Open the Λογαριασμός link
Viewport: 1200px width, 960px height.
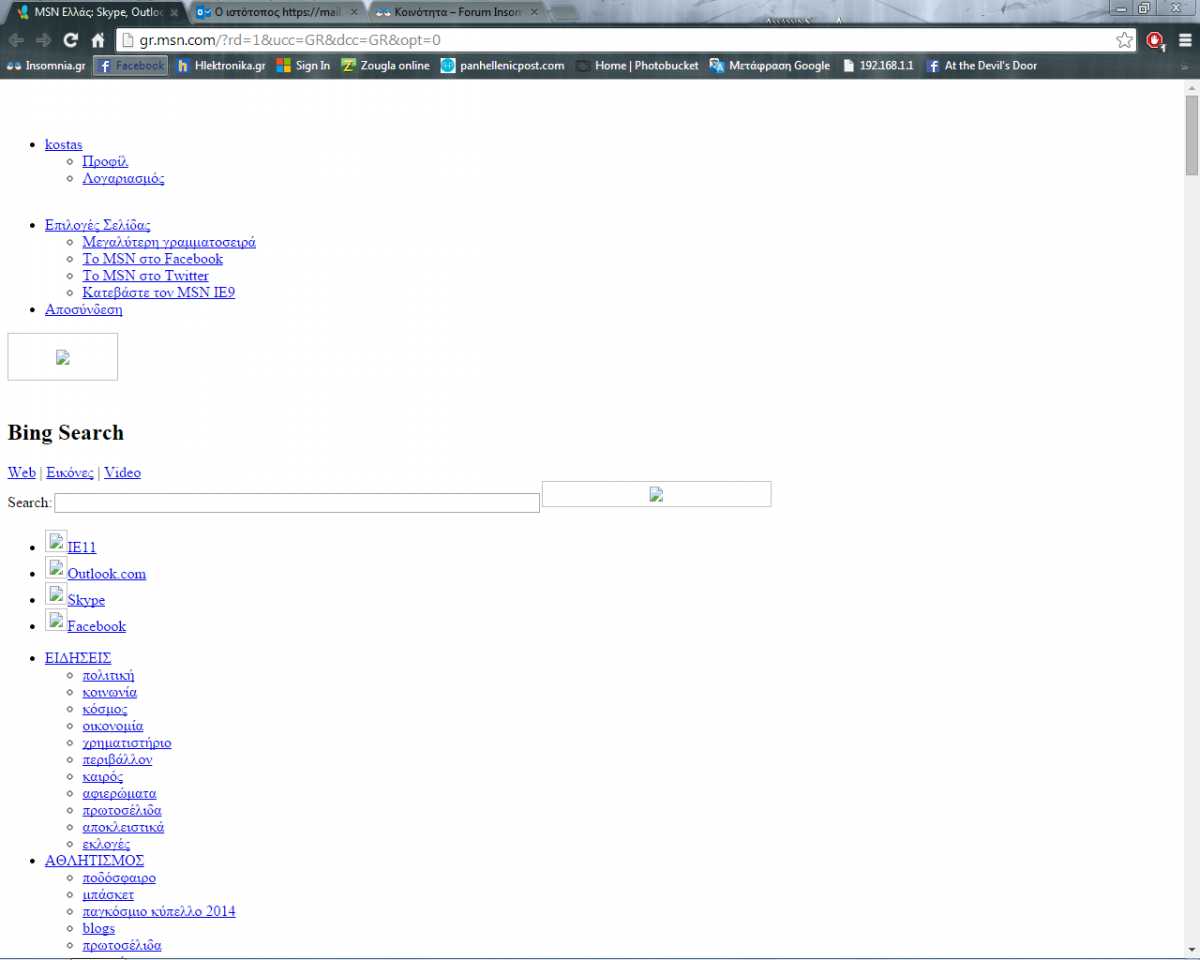pos(123,179)
